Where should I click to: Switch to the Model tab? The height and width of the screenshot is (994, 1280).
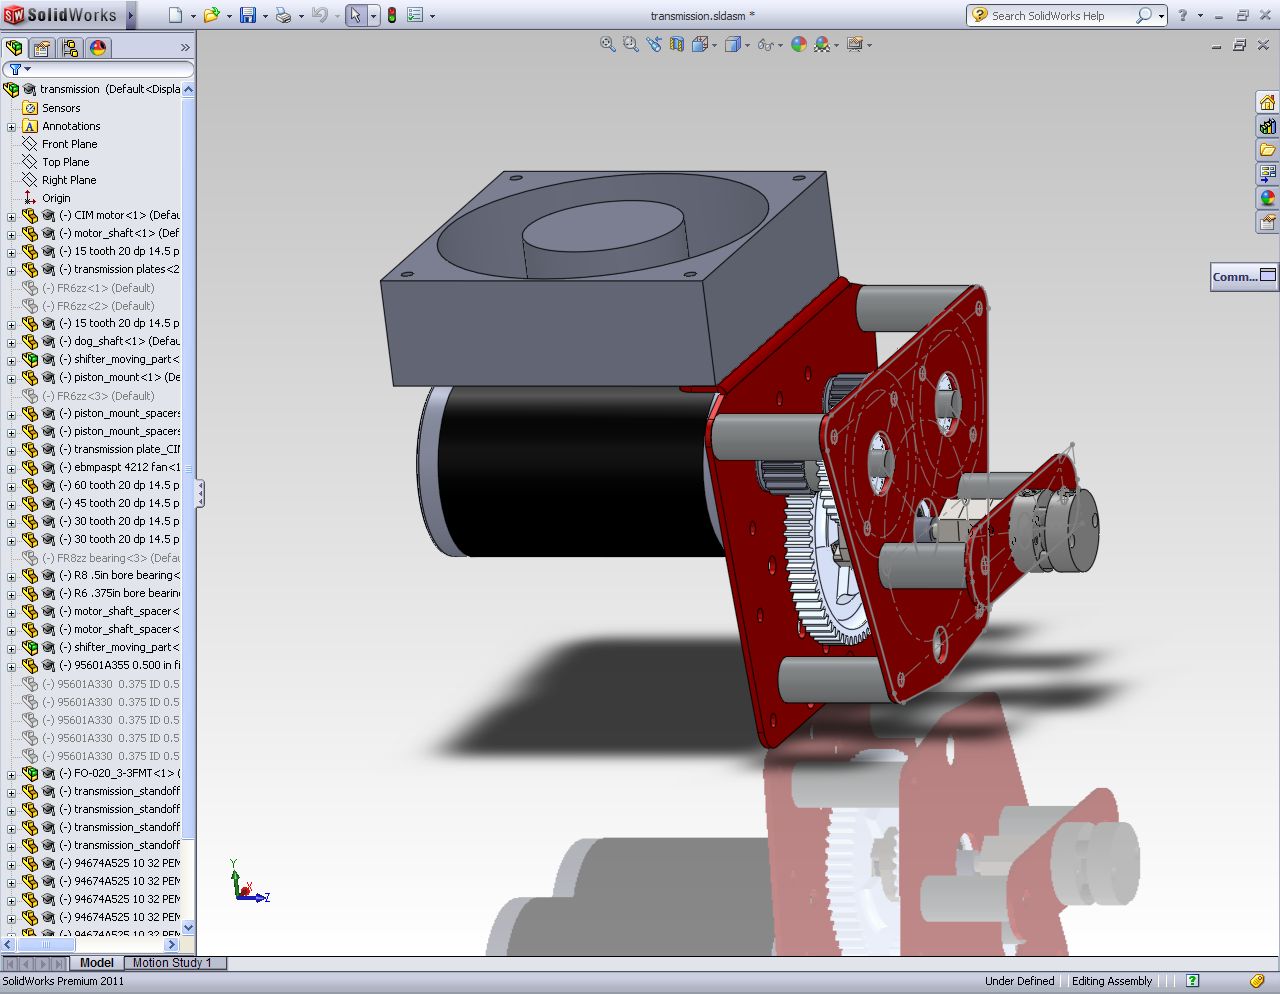97,963
